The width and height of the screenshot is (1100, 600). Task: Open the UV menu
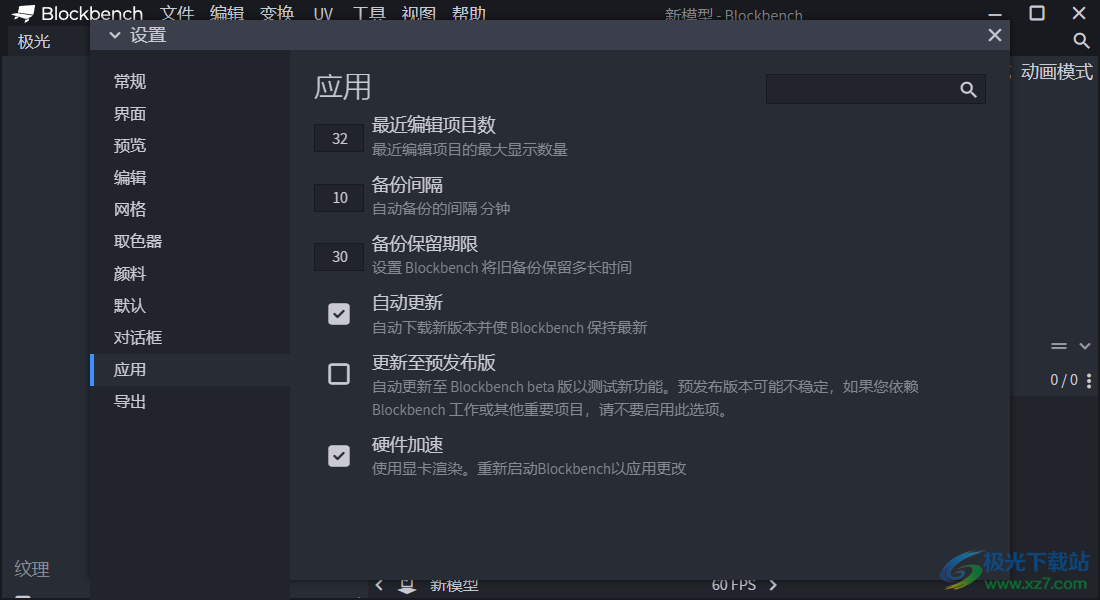click(x=323, y=13)
